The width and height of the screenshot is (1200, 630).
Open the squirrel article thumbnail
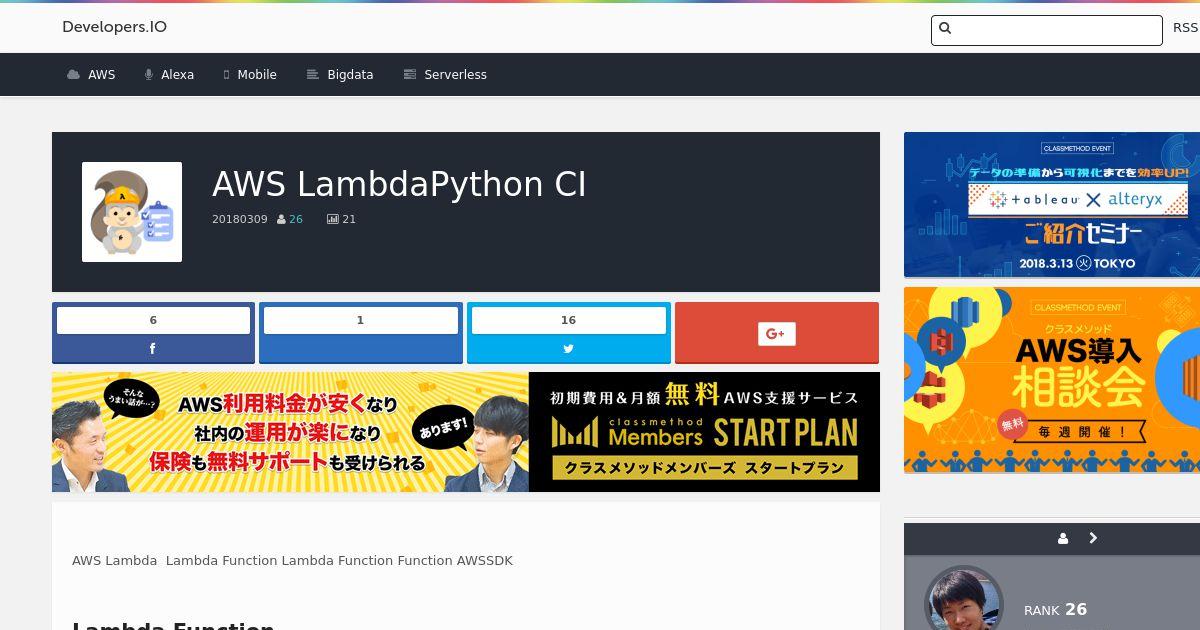[132, 212]
